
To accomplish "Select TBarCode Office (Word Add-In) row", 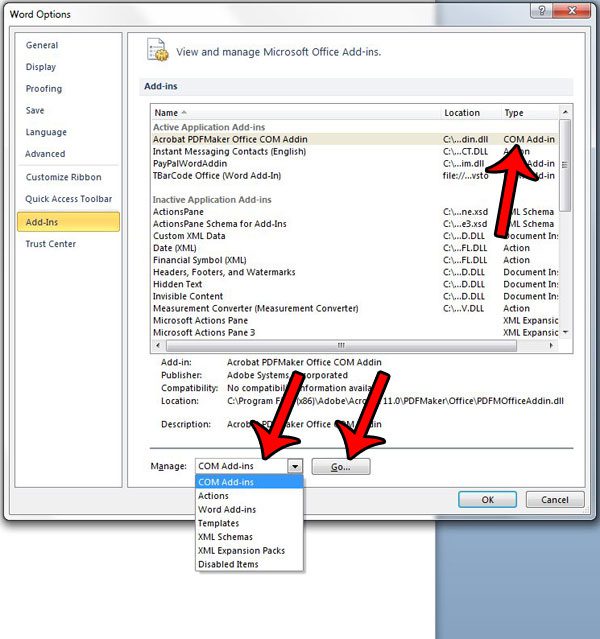I will 355,176.
